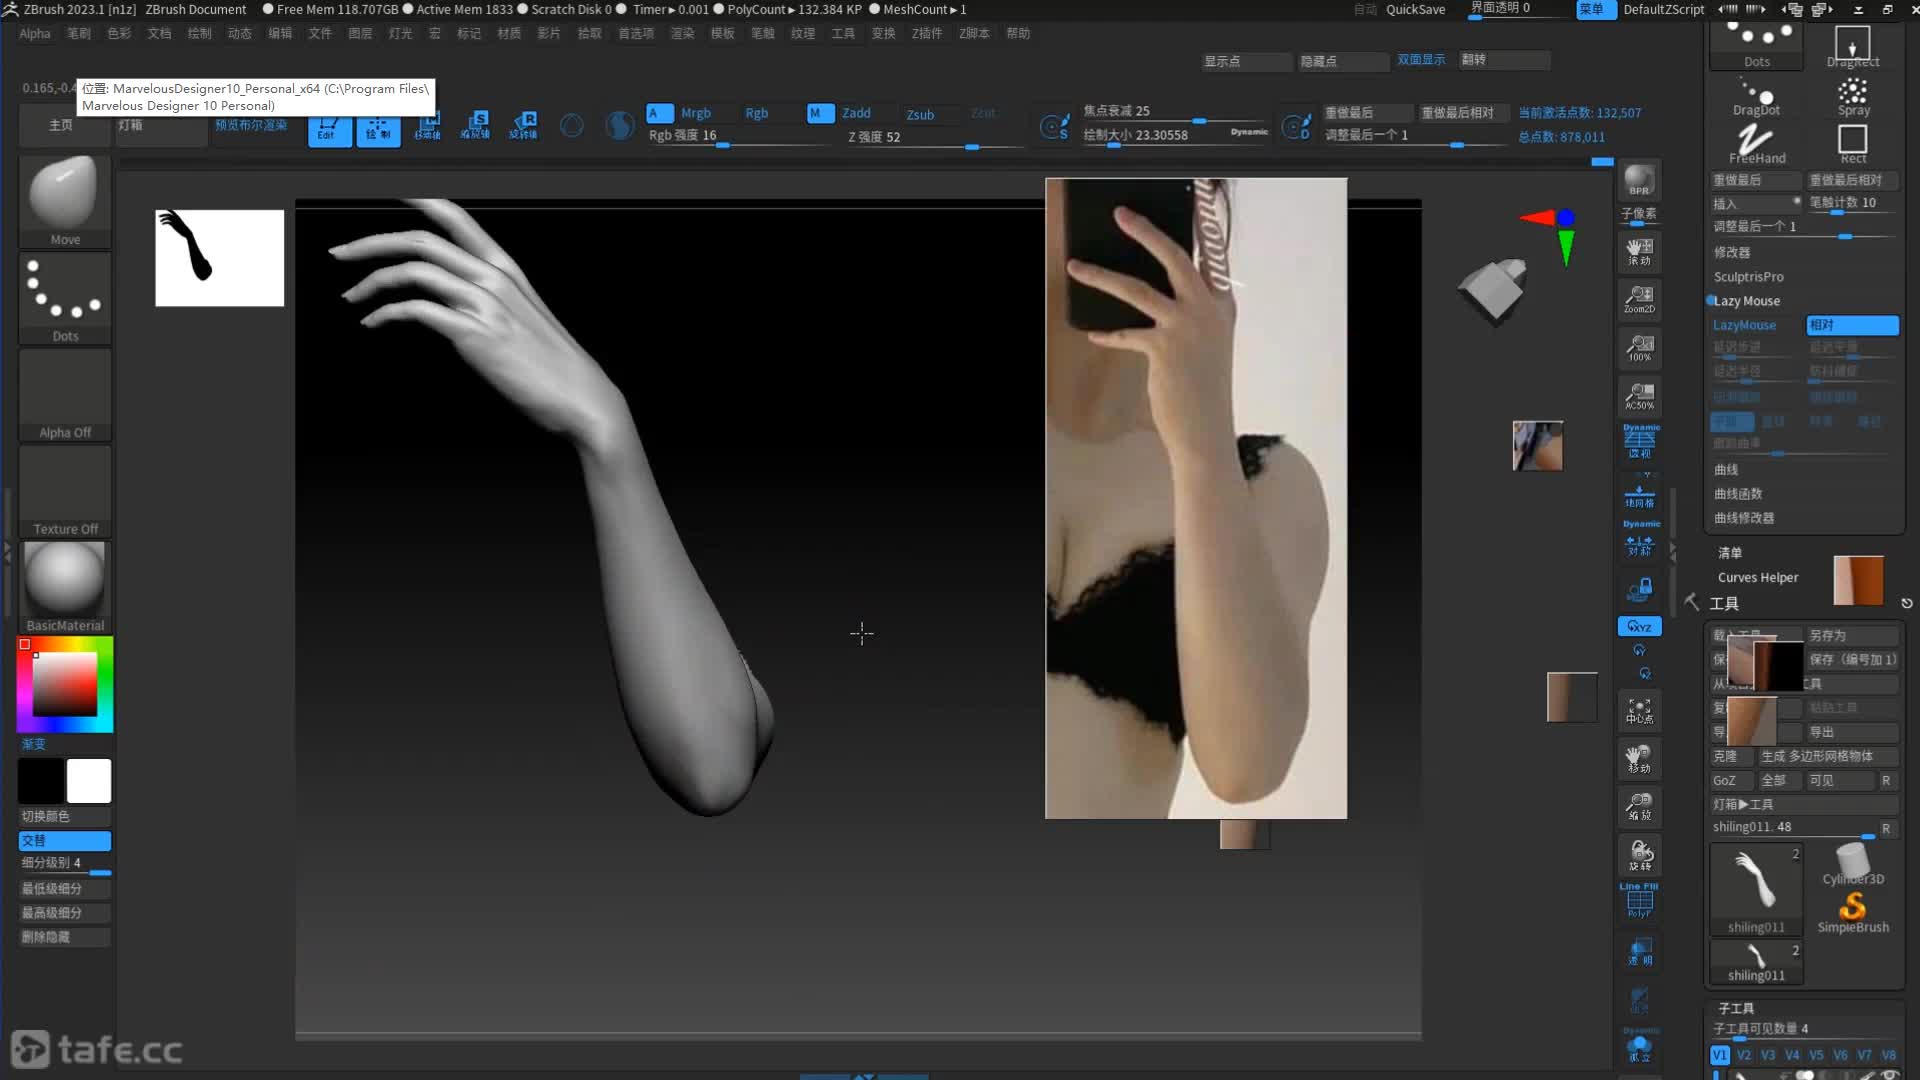Adjust the Rgb强度 16 slider
Screen dimensions: 1920x1080
[738, 136]
